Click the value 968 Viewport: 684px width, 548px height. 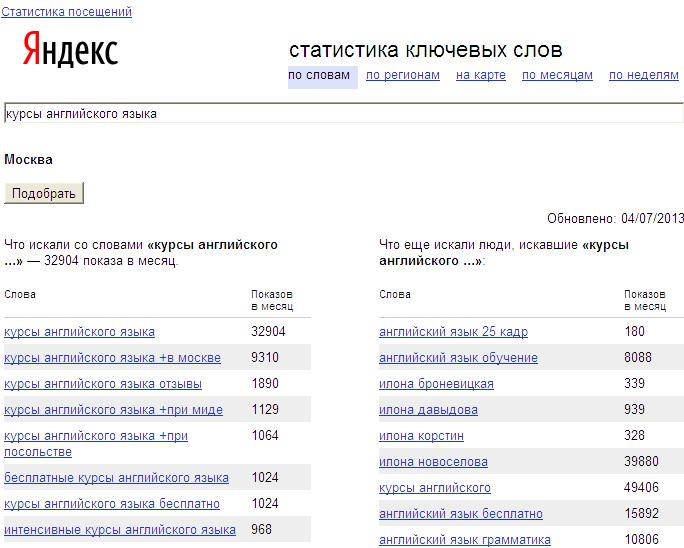pos(261,529)
